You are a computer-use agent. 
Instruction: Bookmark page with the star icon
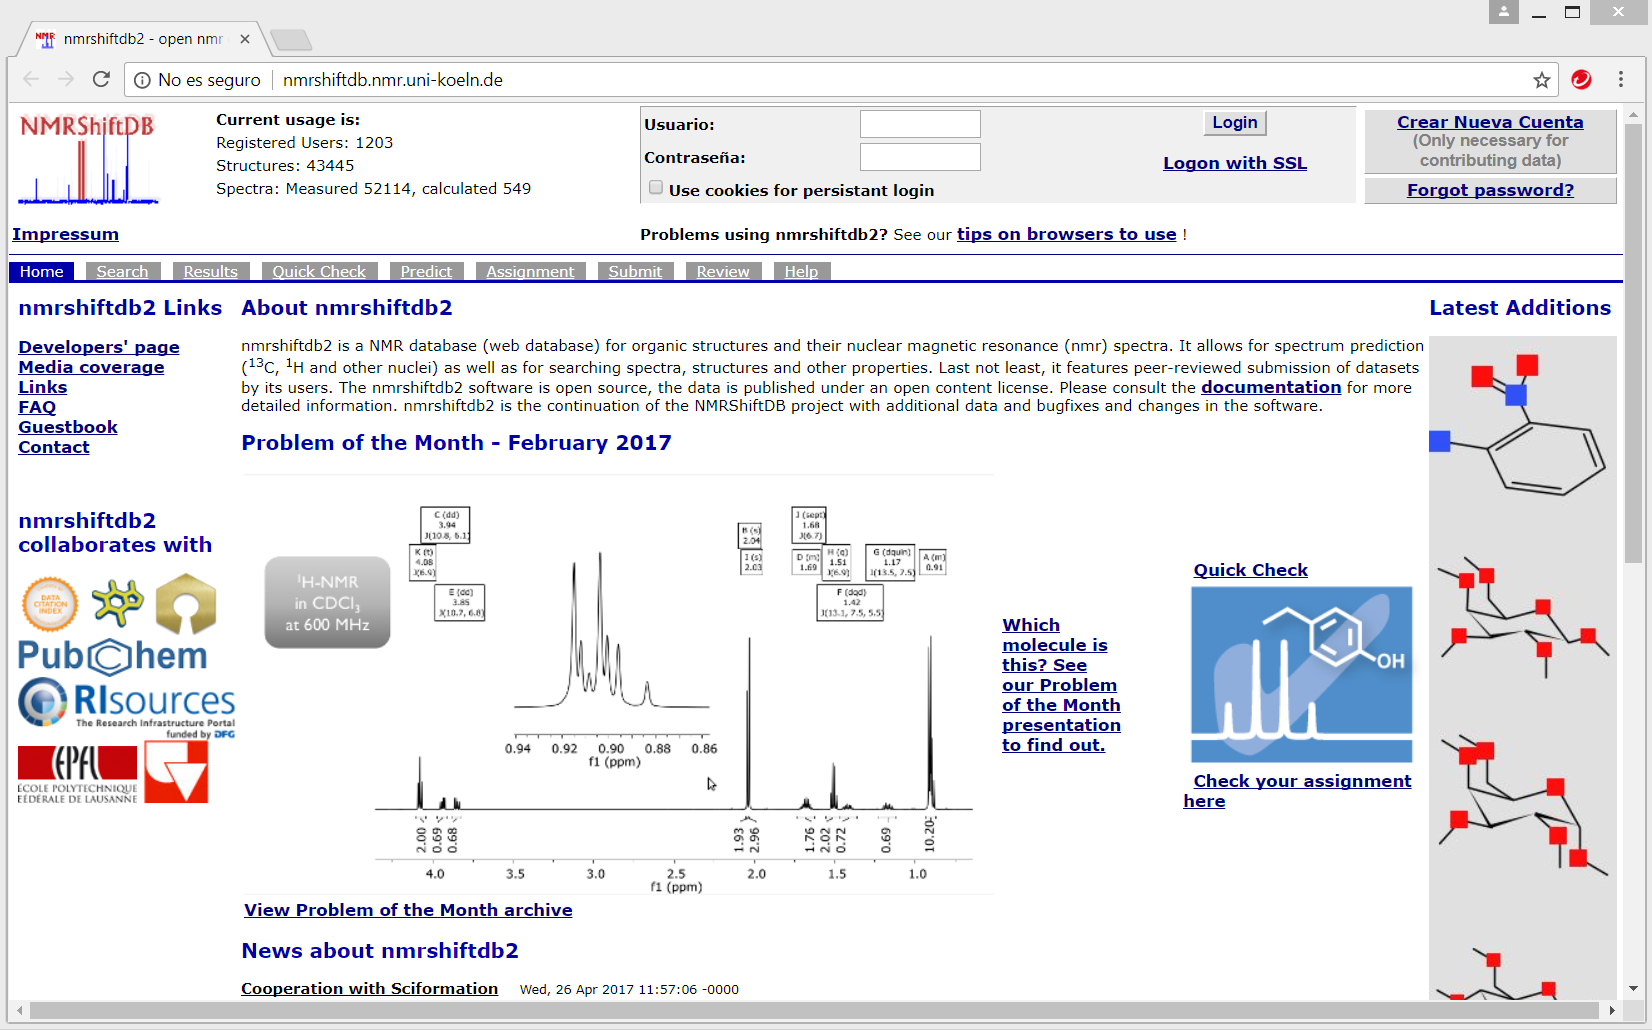point(1542,80)
